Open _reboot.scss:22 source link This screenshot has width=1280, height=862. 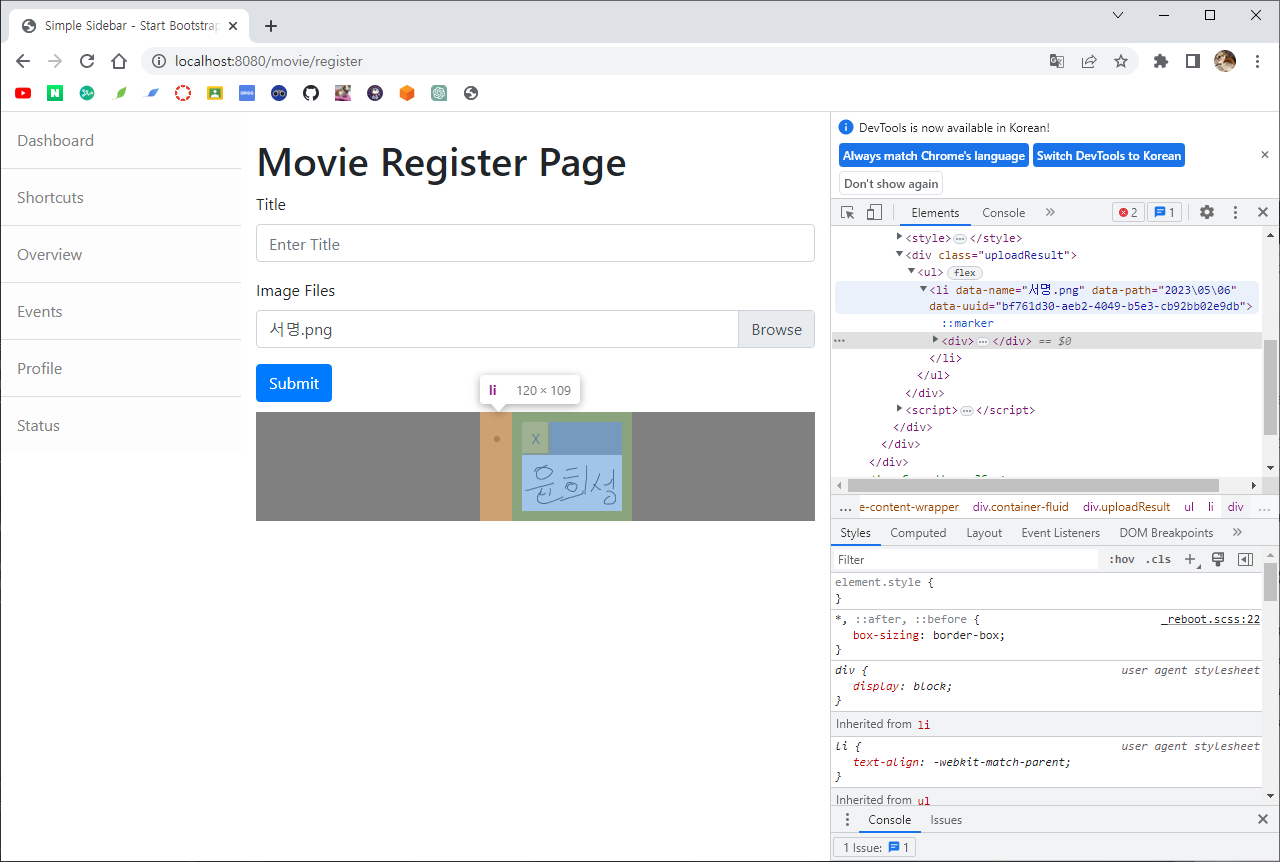[1210, 620]
